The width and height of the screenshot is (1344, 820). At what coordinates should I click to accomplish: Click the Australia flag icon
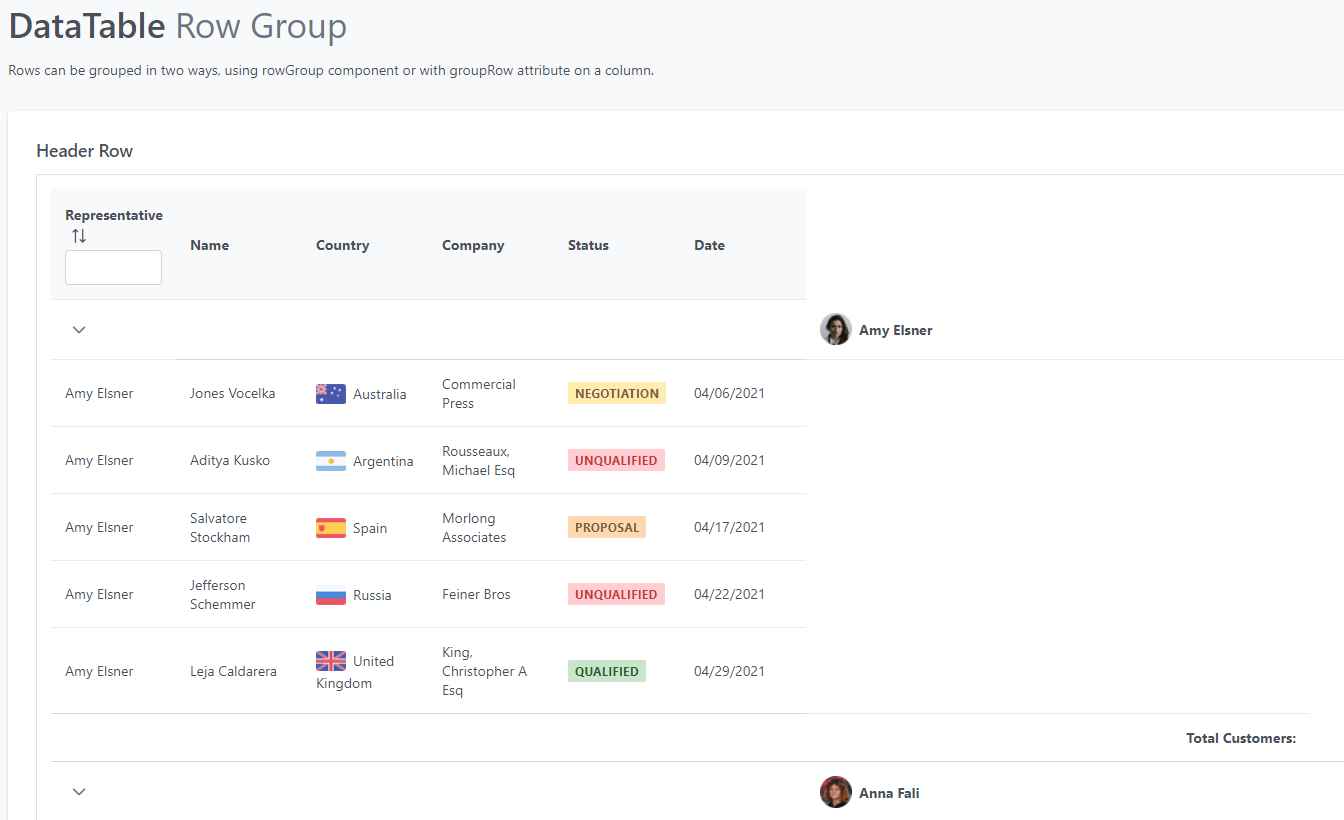[330, 393]
